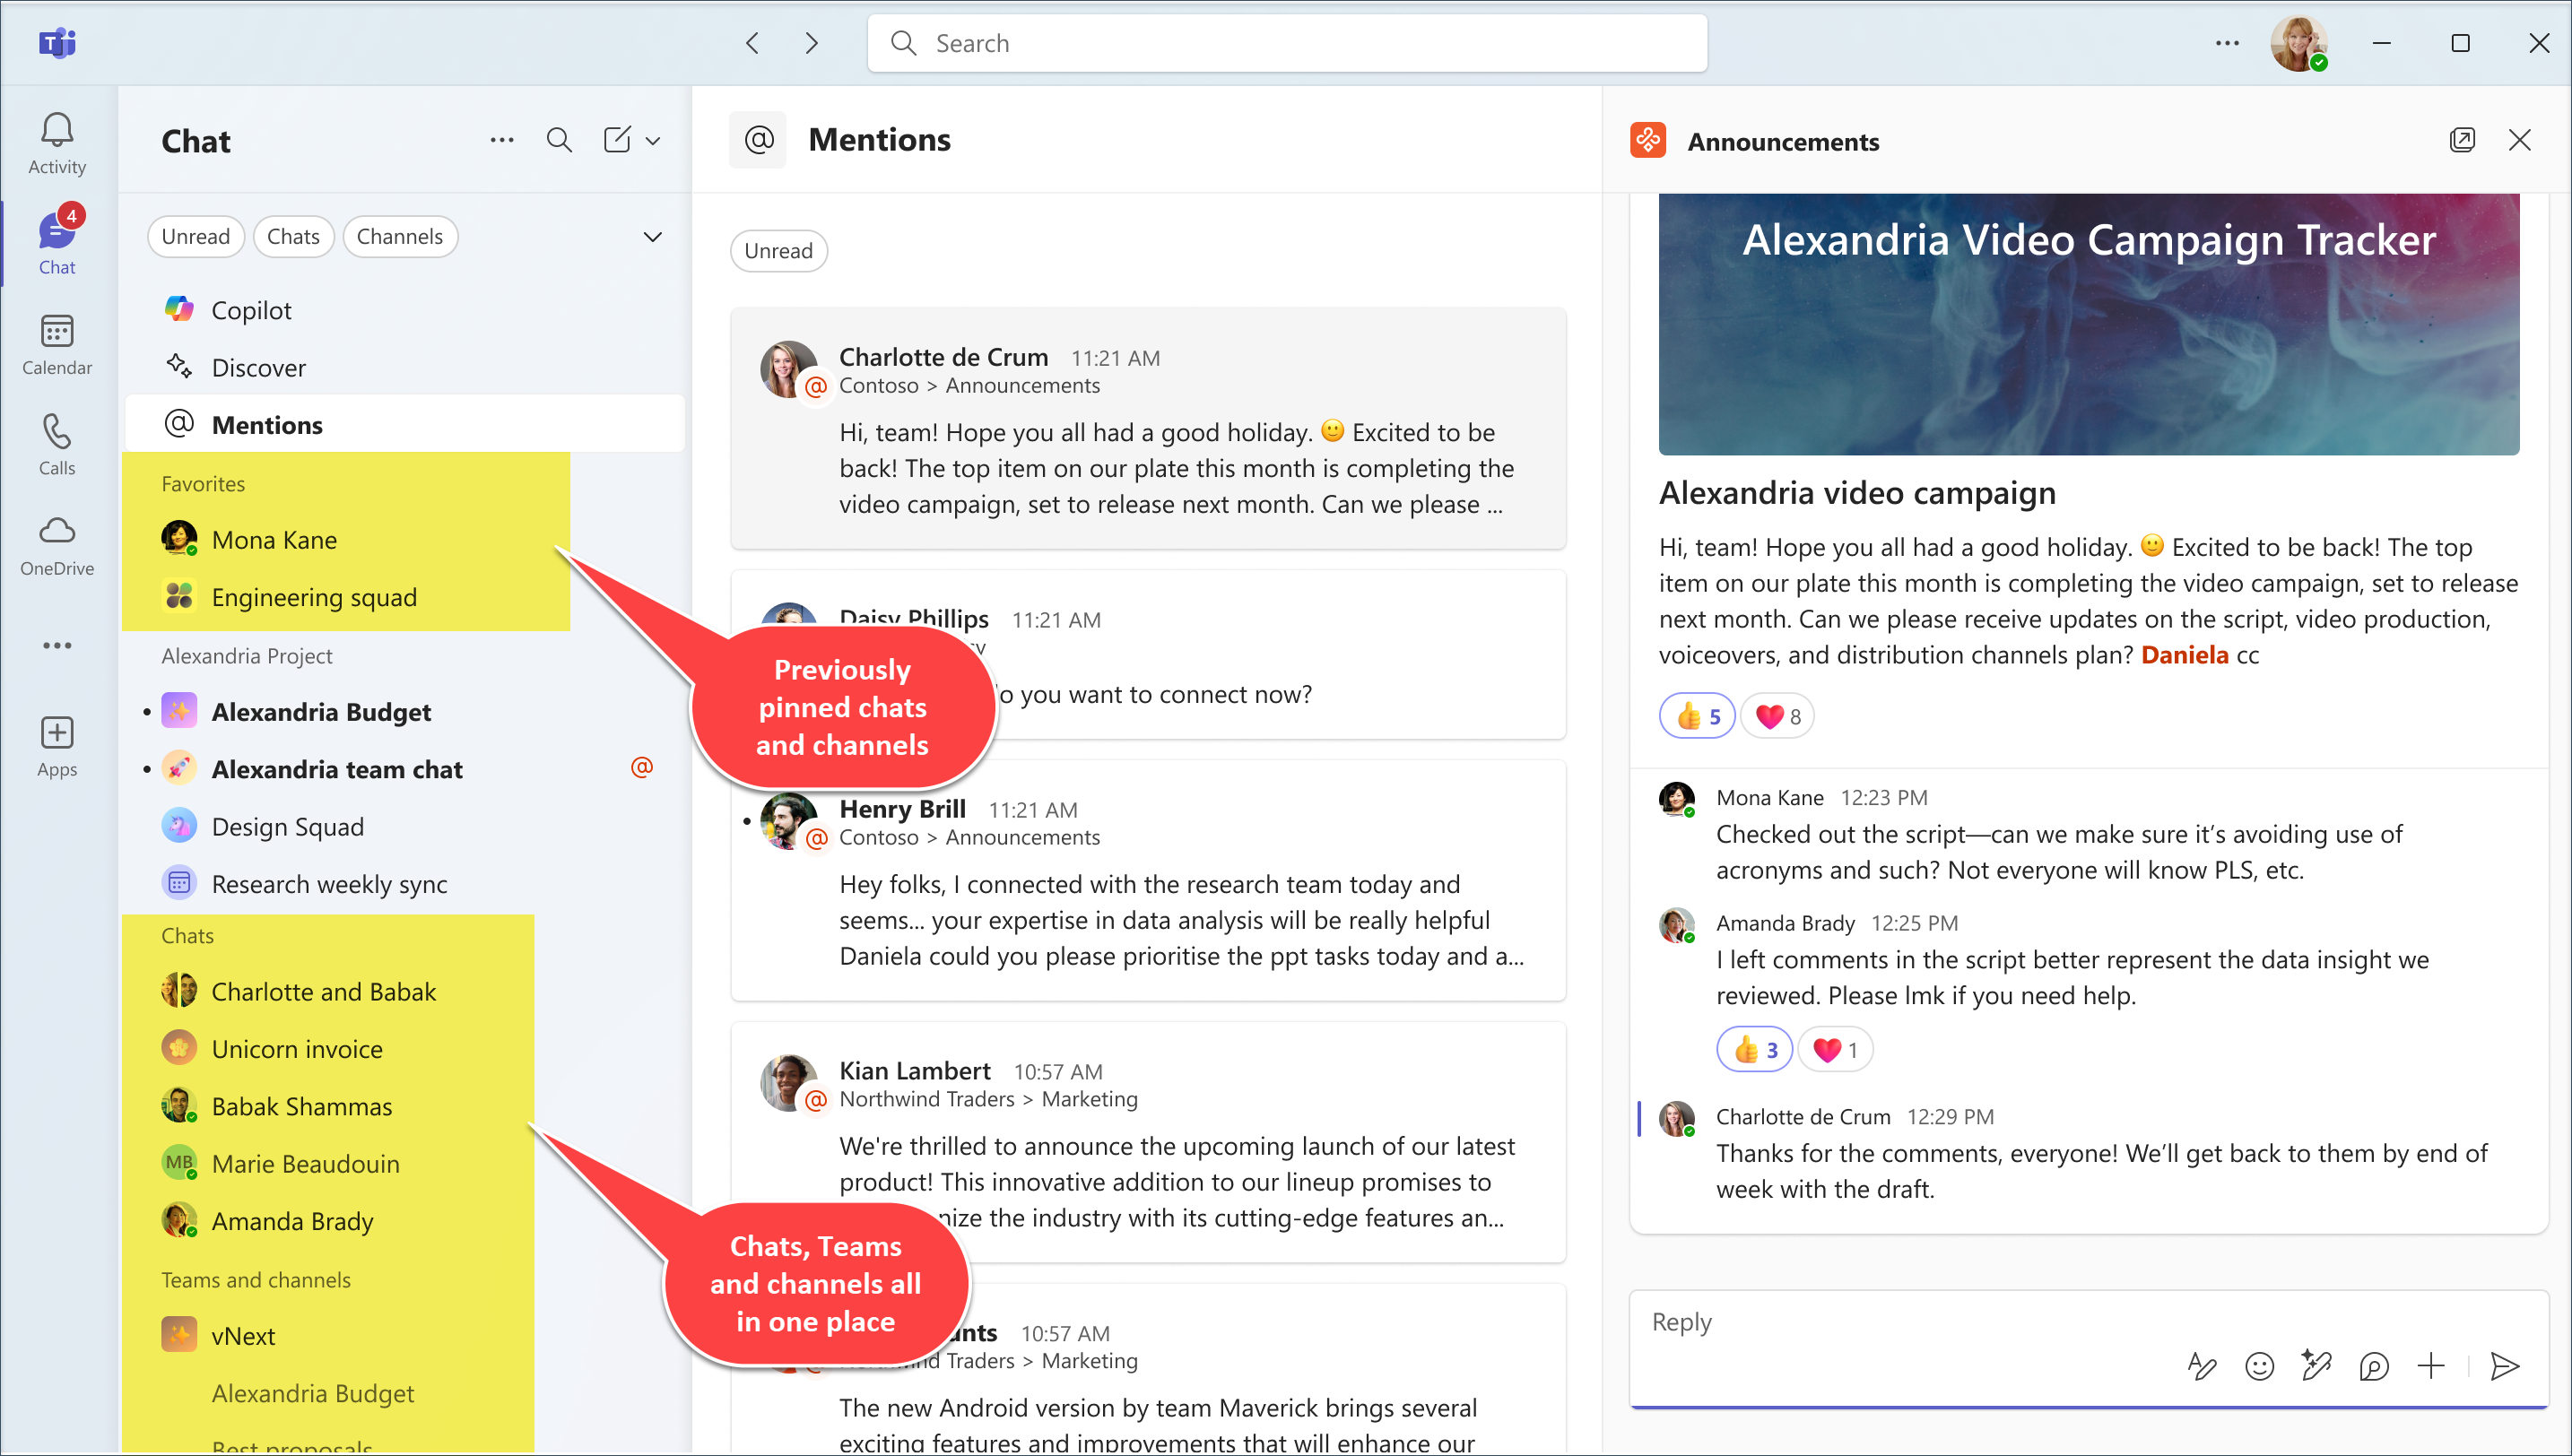2572x1456 pixels.
Task: Select Discover in the chat list
Action: click(x=258, y=368)
